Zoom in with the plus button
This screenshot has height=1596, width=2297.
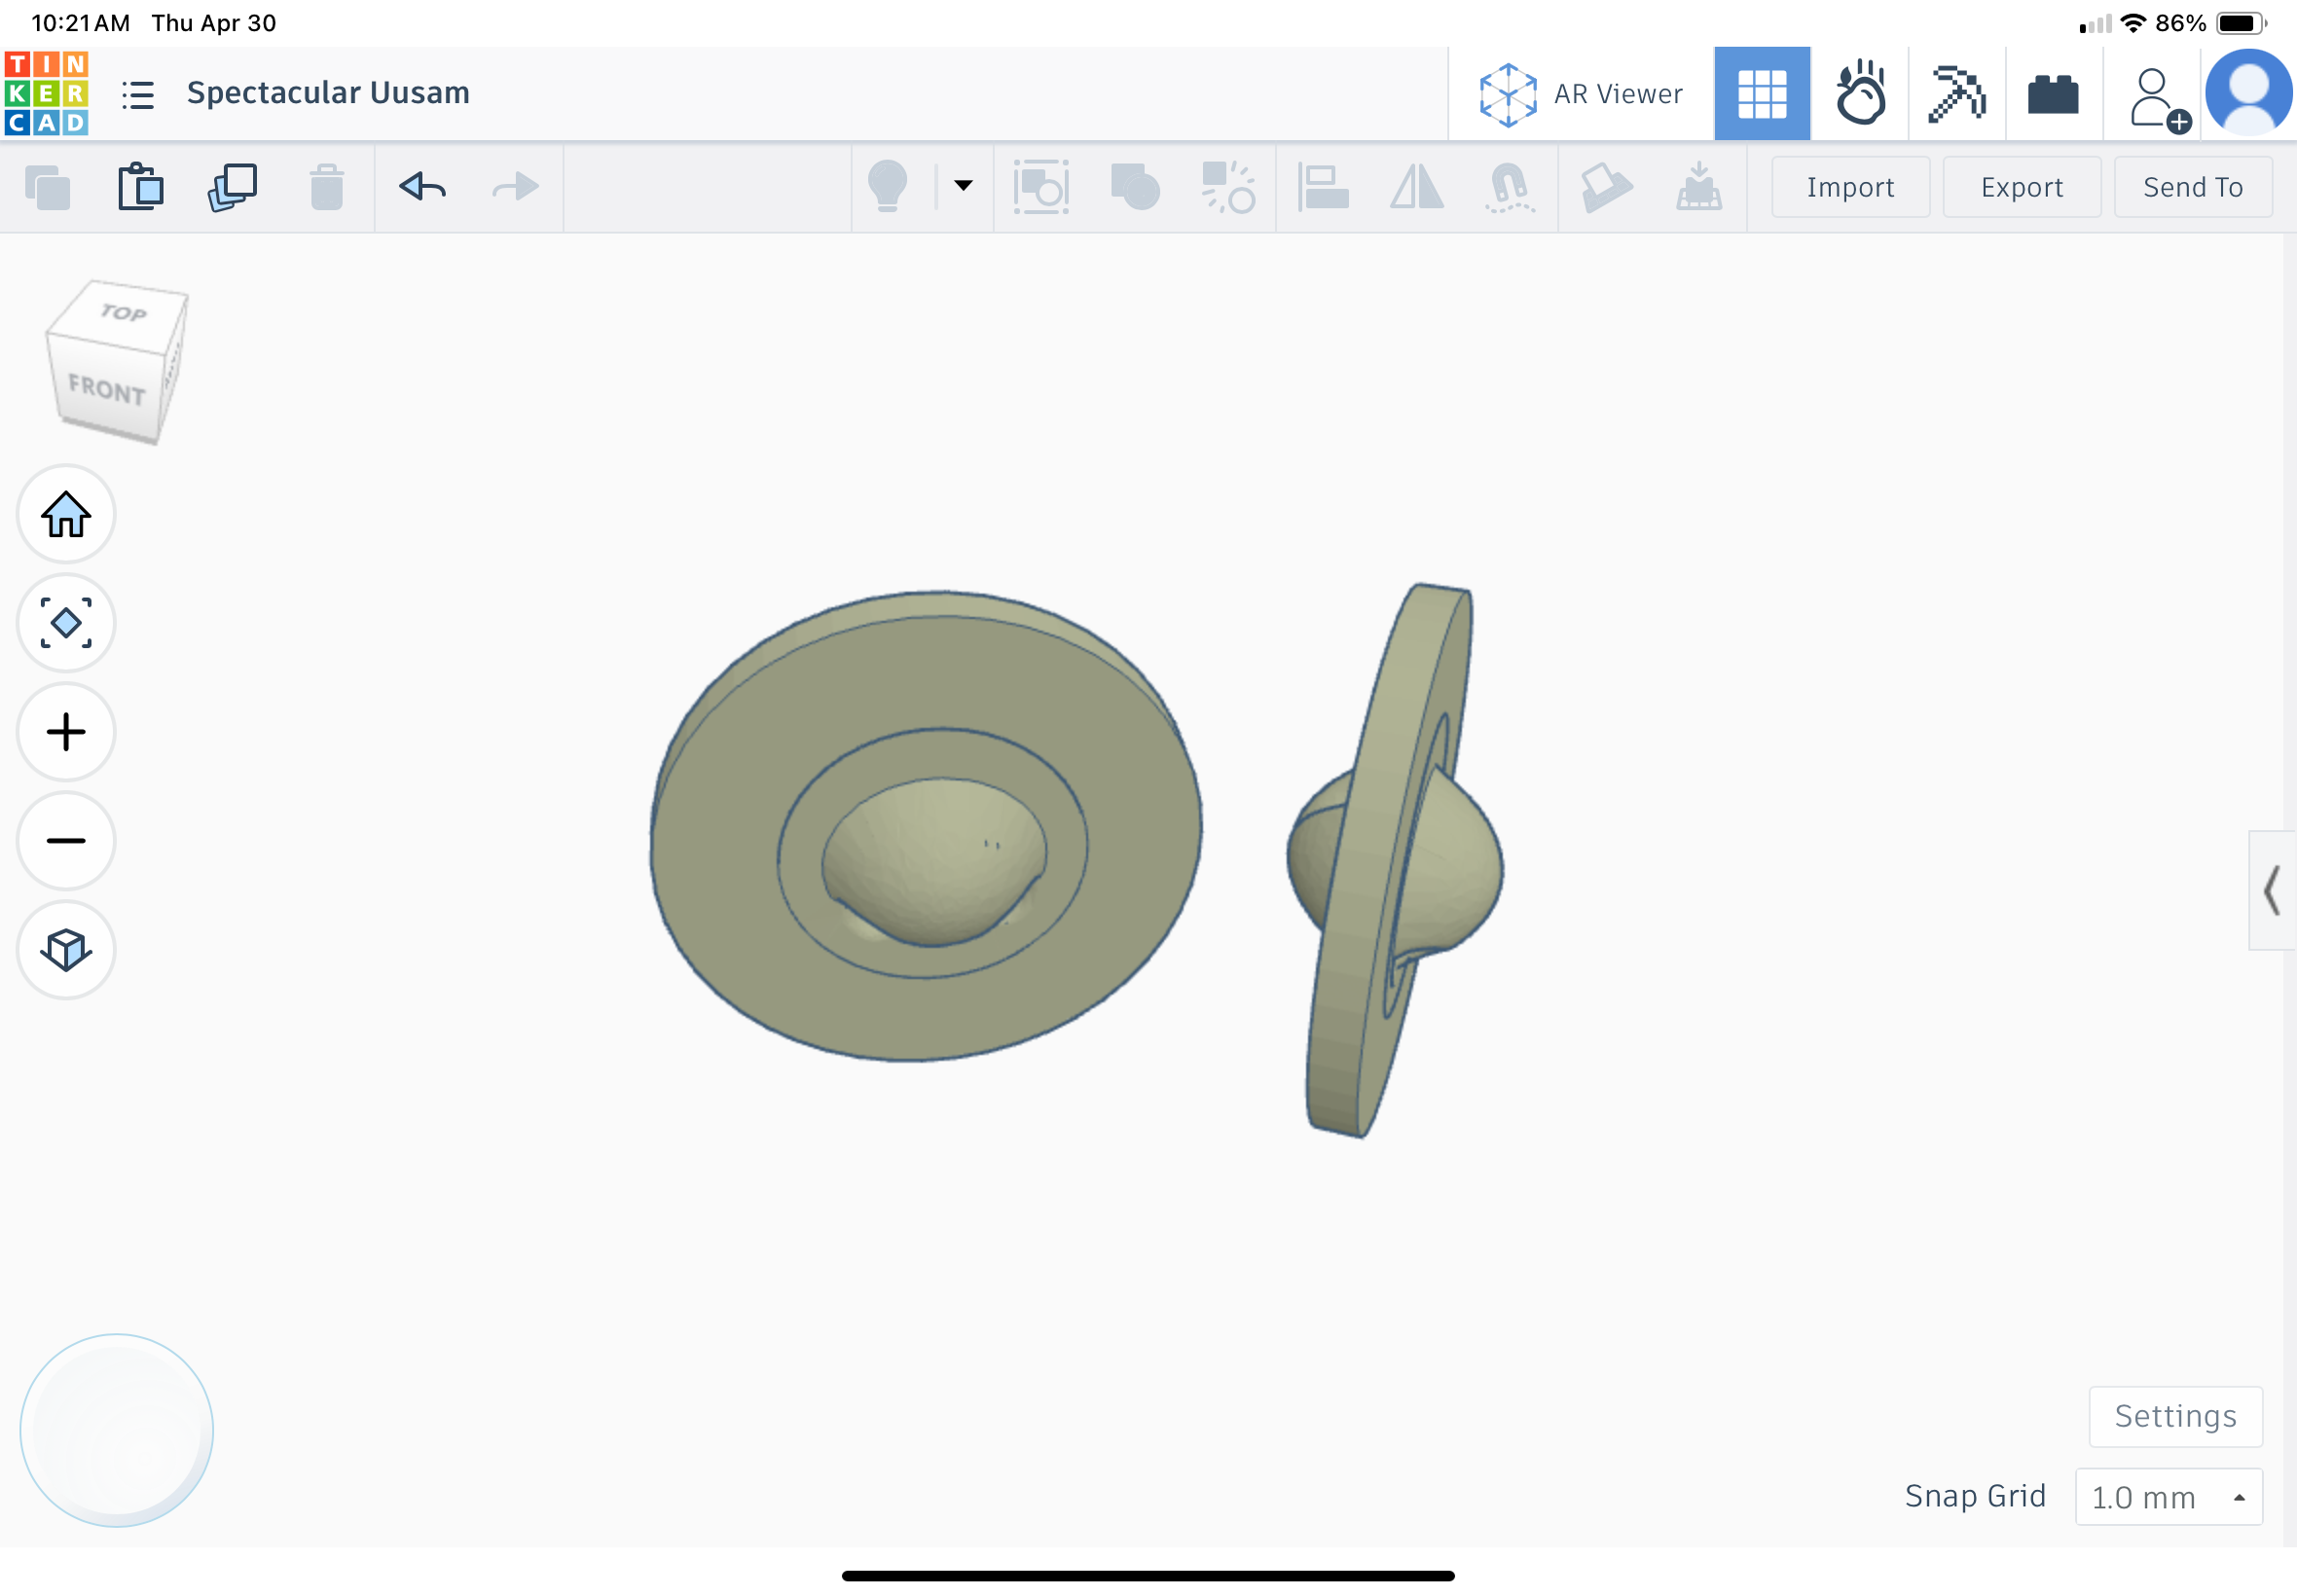(x=66, y=732)
